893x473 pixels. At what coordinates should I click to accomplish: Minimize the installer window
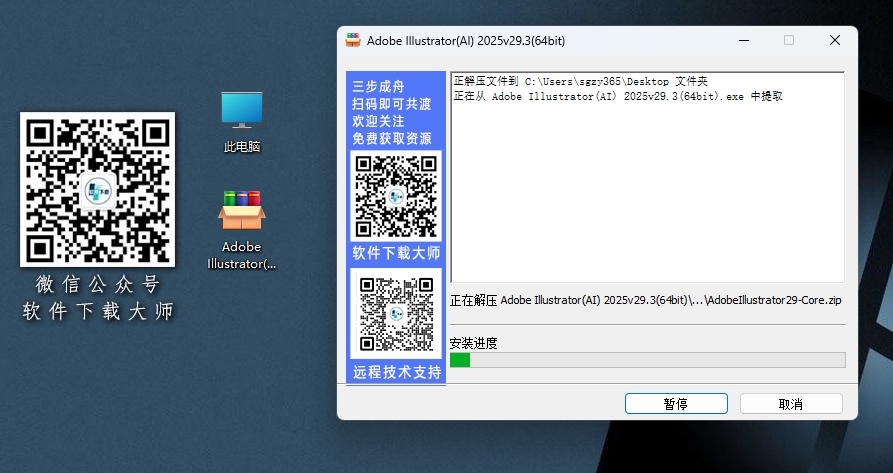[x=744, y=40]
